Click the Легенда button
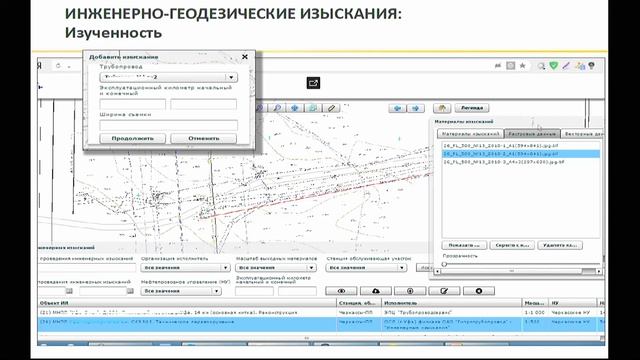 point(472,108)
